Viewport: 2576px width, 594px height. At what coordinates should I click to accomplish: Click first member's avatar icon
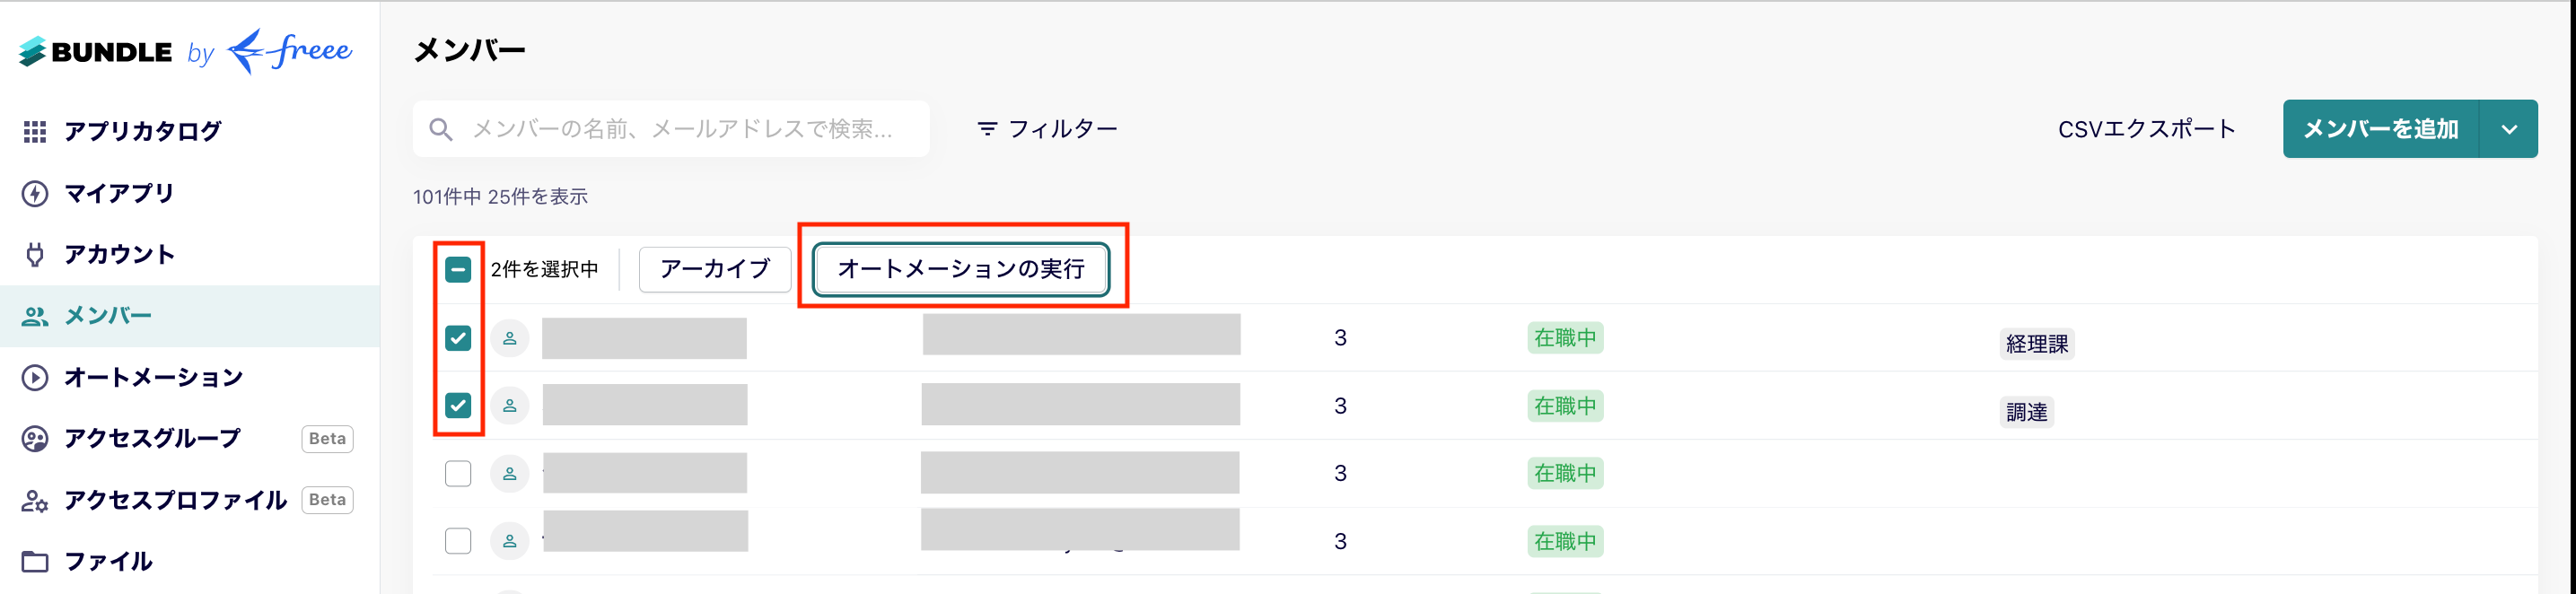tap(510, 339)
